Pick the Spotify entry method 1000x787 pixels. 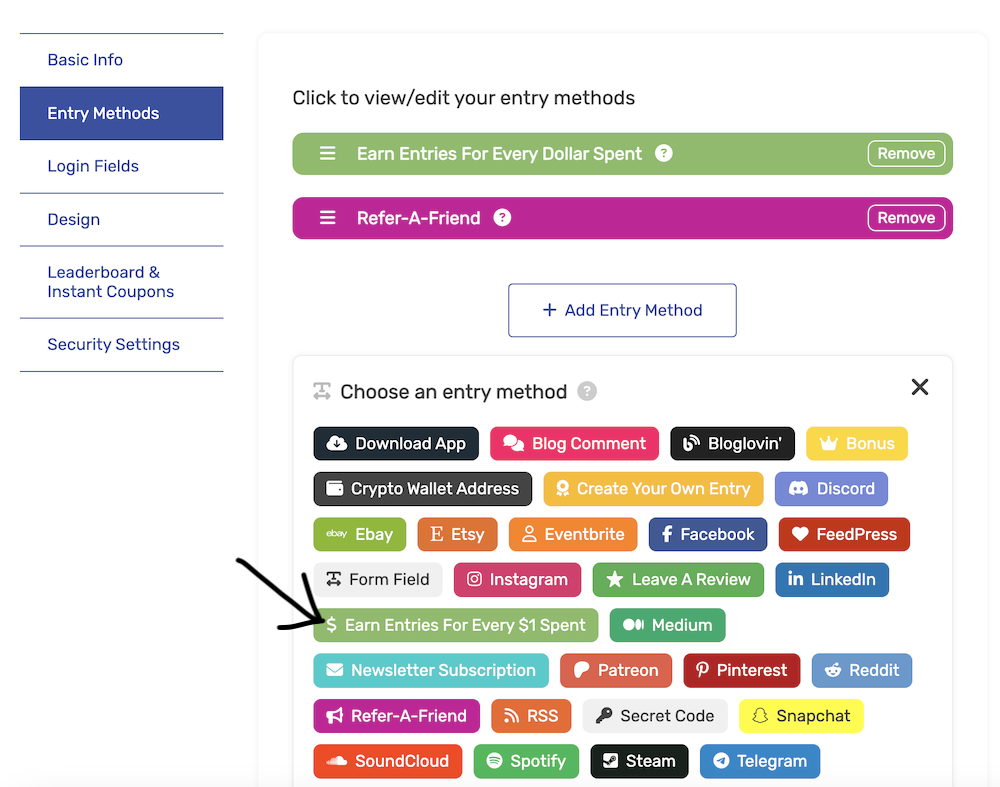pos(526,761)
